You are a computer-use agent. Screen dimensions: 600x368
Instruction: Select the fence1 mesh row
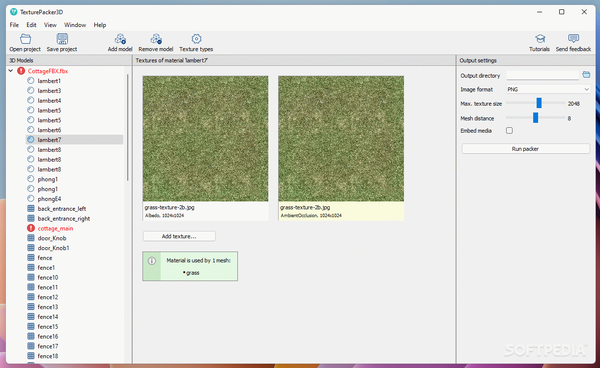coord(75,267)
